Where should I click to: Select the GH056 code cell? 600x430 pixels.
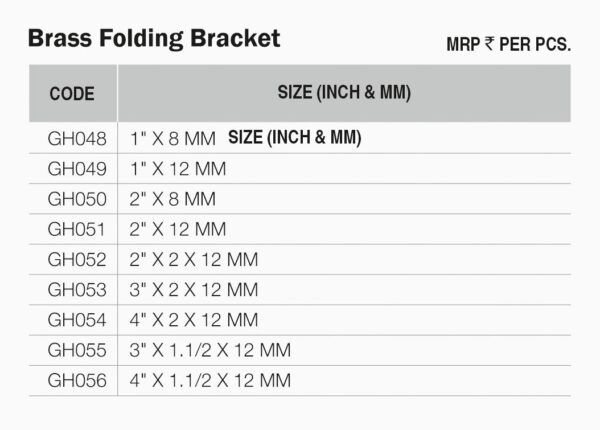[x=77, y=380]
